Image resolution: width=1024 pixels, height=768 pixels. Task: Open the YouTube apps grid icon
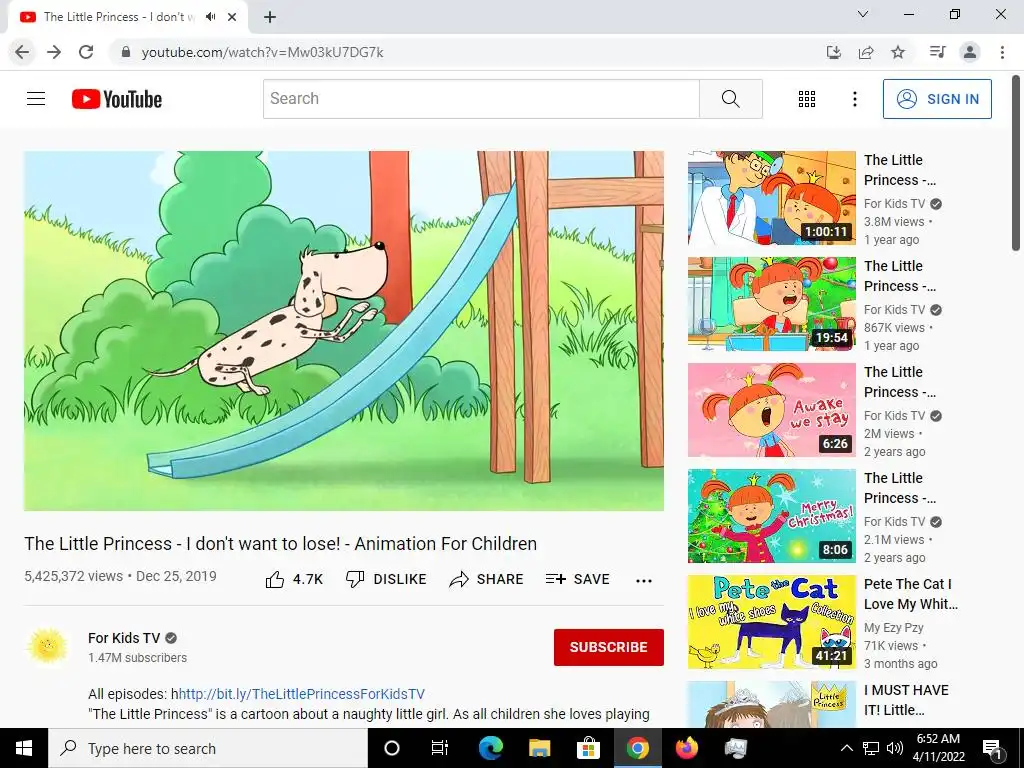(x=807, y=99)
